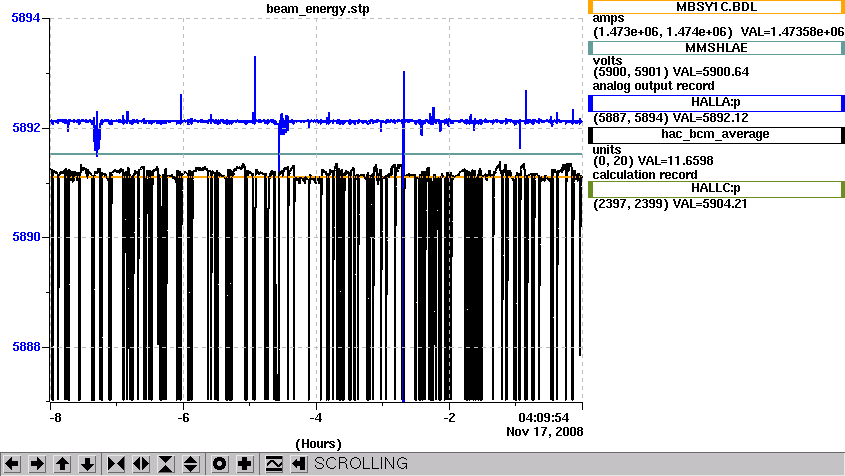Pan the plot down with the down arrow

click(87, 464)
